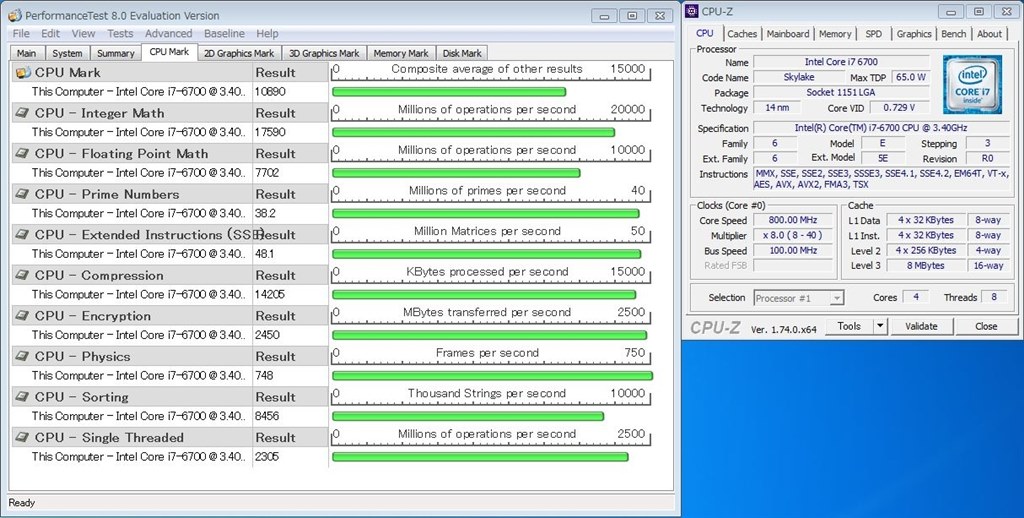Click the Extended Instructions chip icon
The image size is (1024, 518).
pos(23,235)
